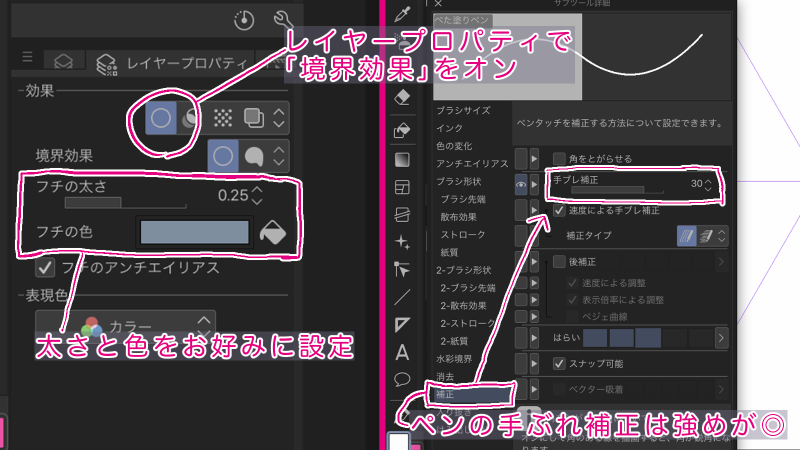Select the straight Line figure tool
This screenshot has height=450, width=800.
click(x=402, y=297)
